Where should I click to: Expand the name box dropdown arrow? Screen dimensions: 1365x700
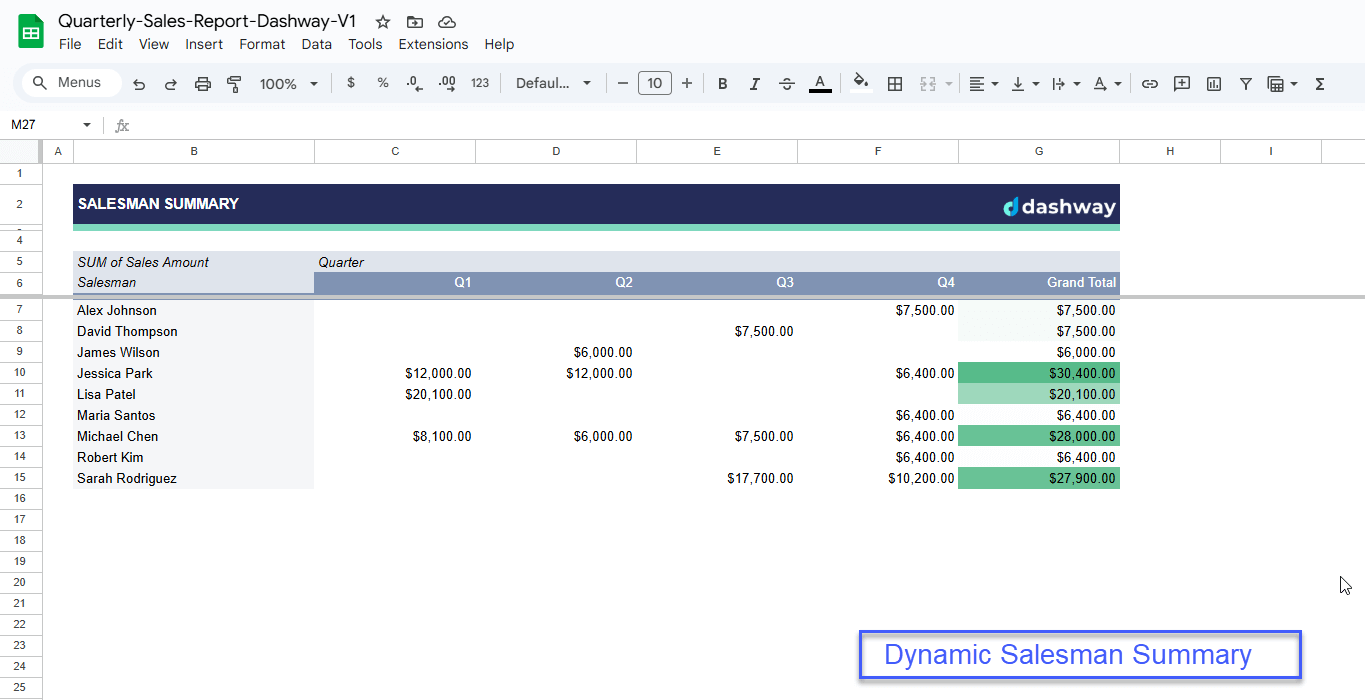87,125
